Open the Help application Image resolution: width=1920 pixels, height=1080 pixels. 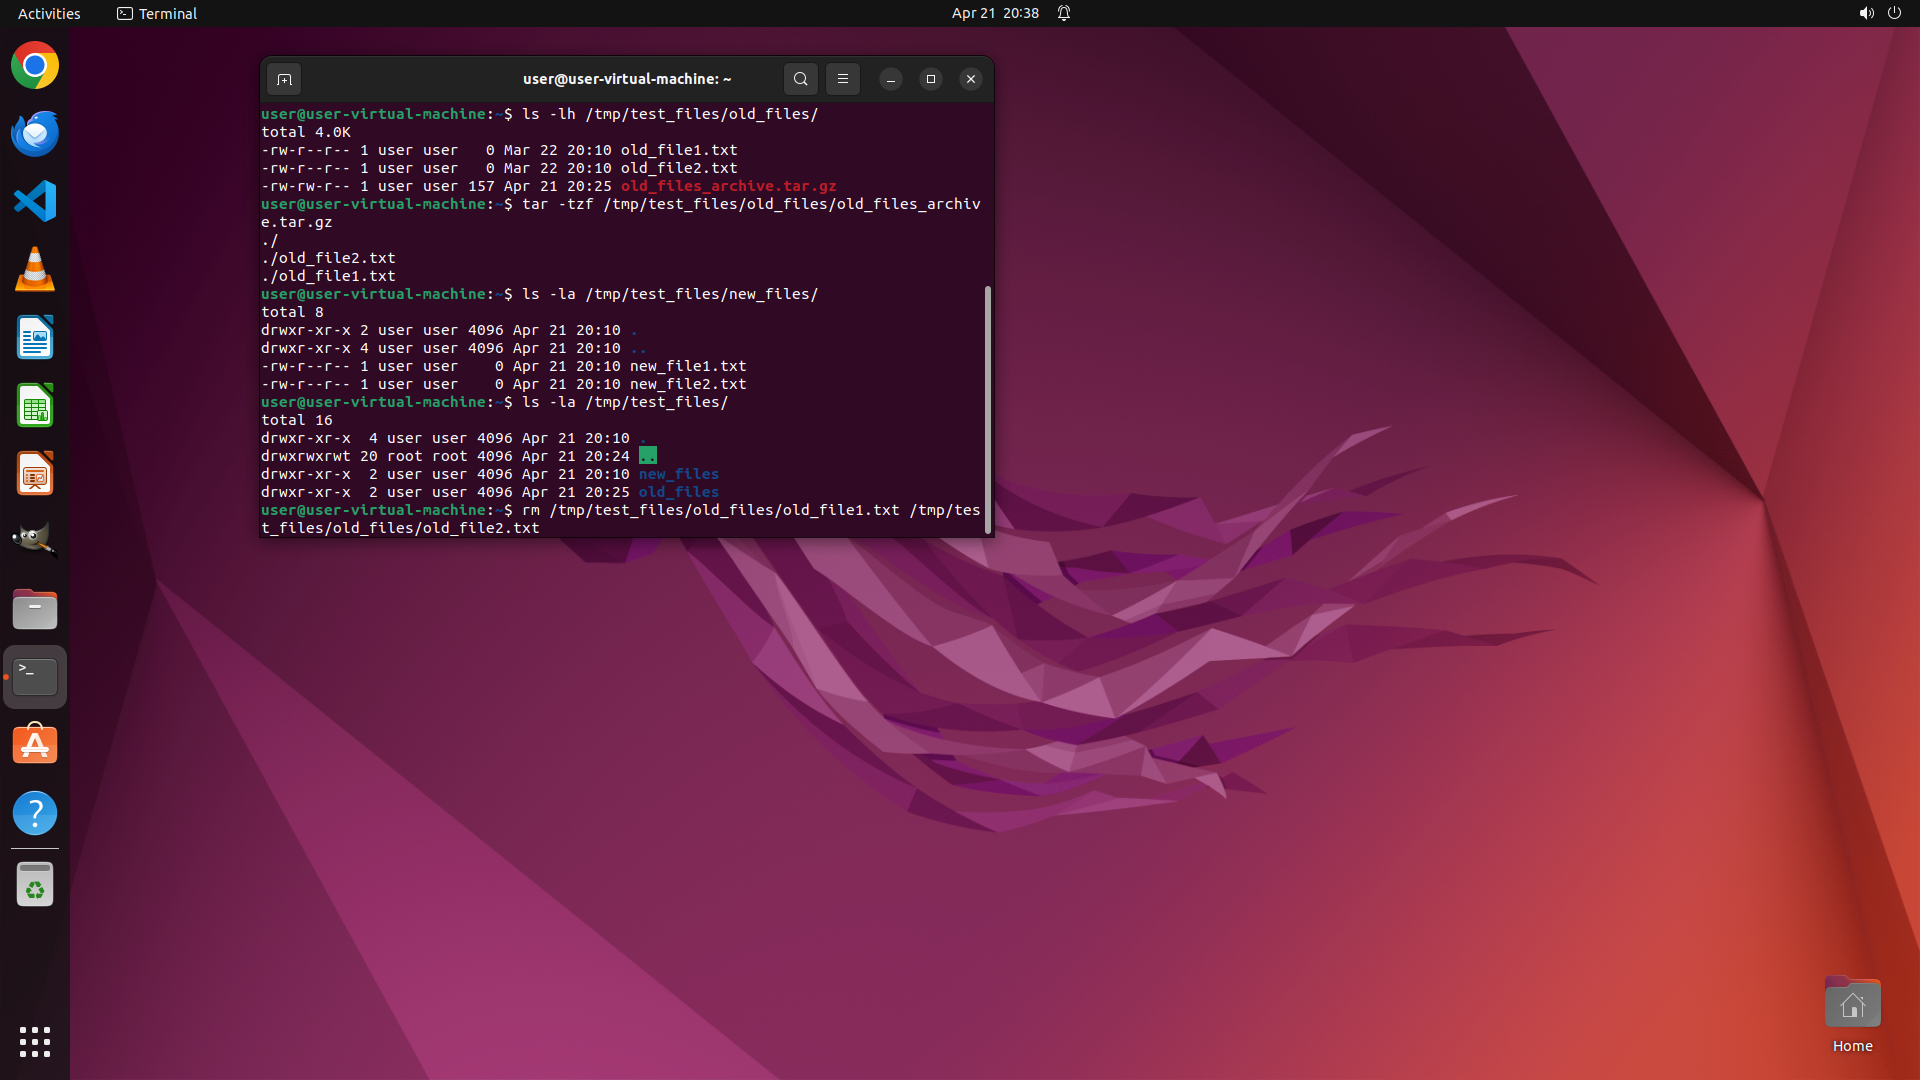click(35, 813)
